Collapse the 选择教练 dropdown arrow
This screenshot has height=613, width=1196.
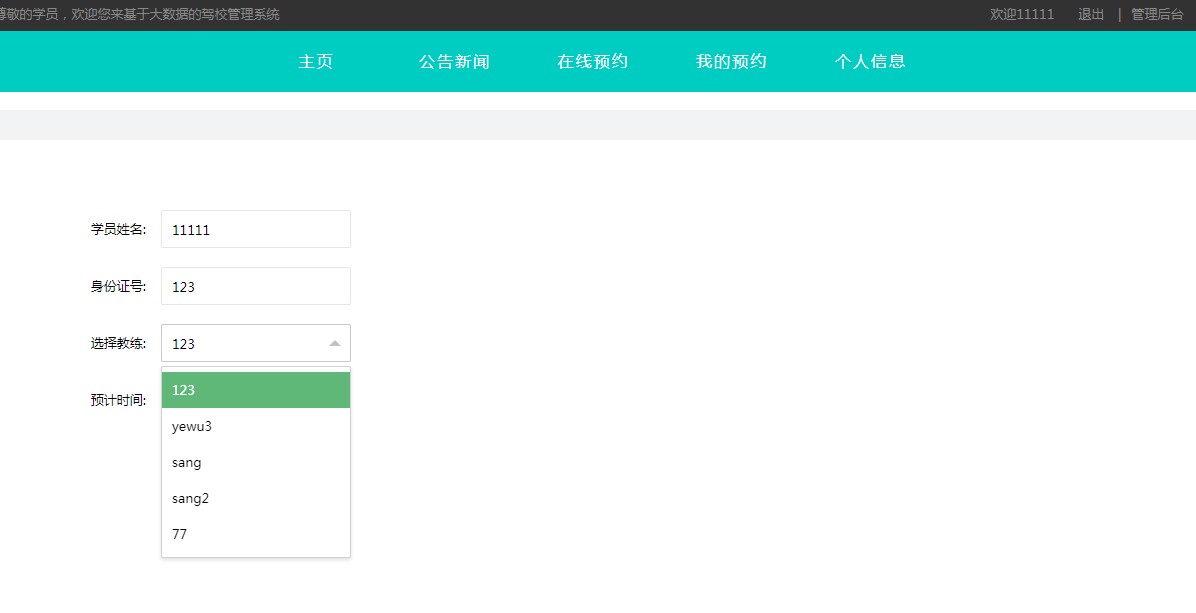point(335,344)
